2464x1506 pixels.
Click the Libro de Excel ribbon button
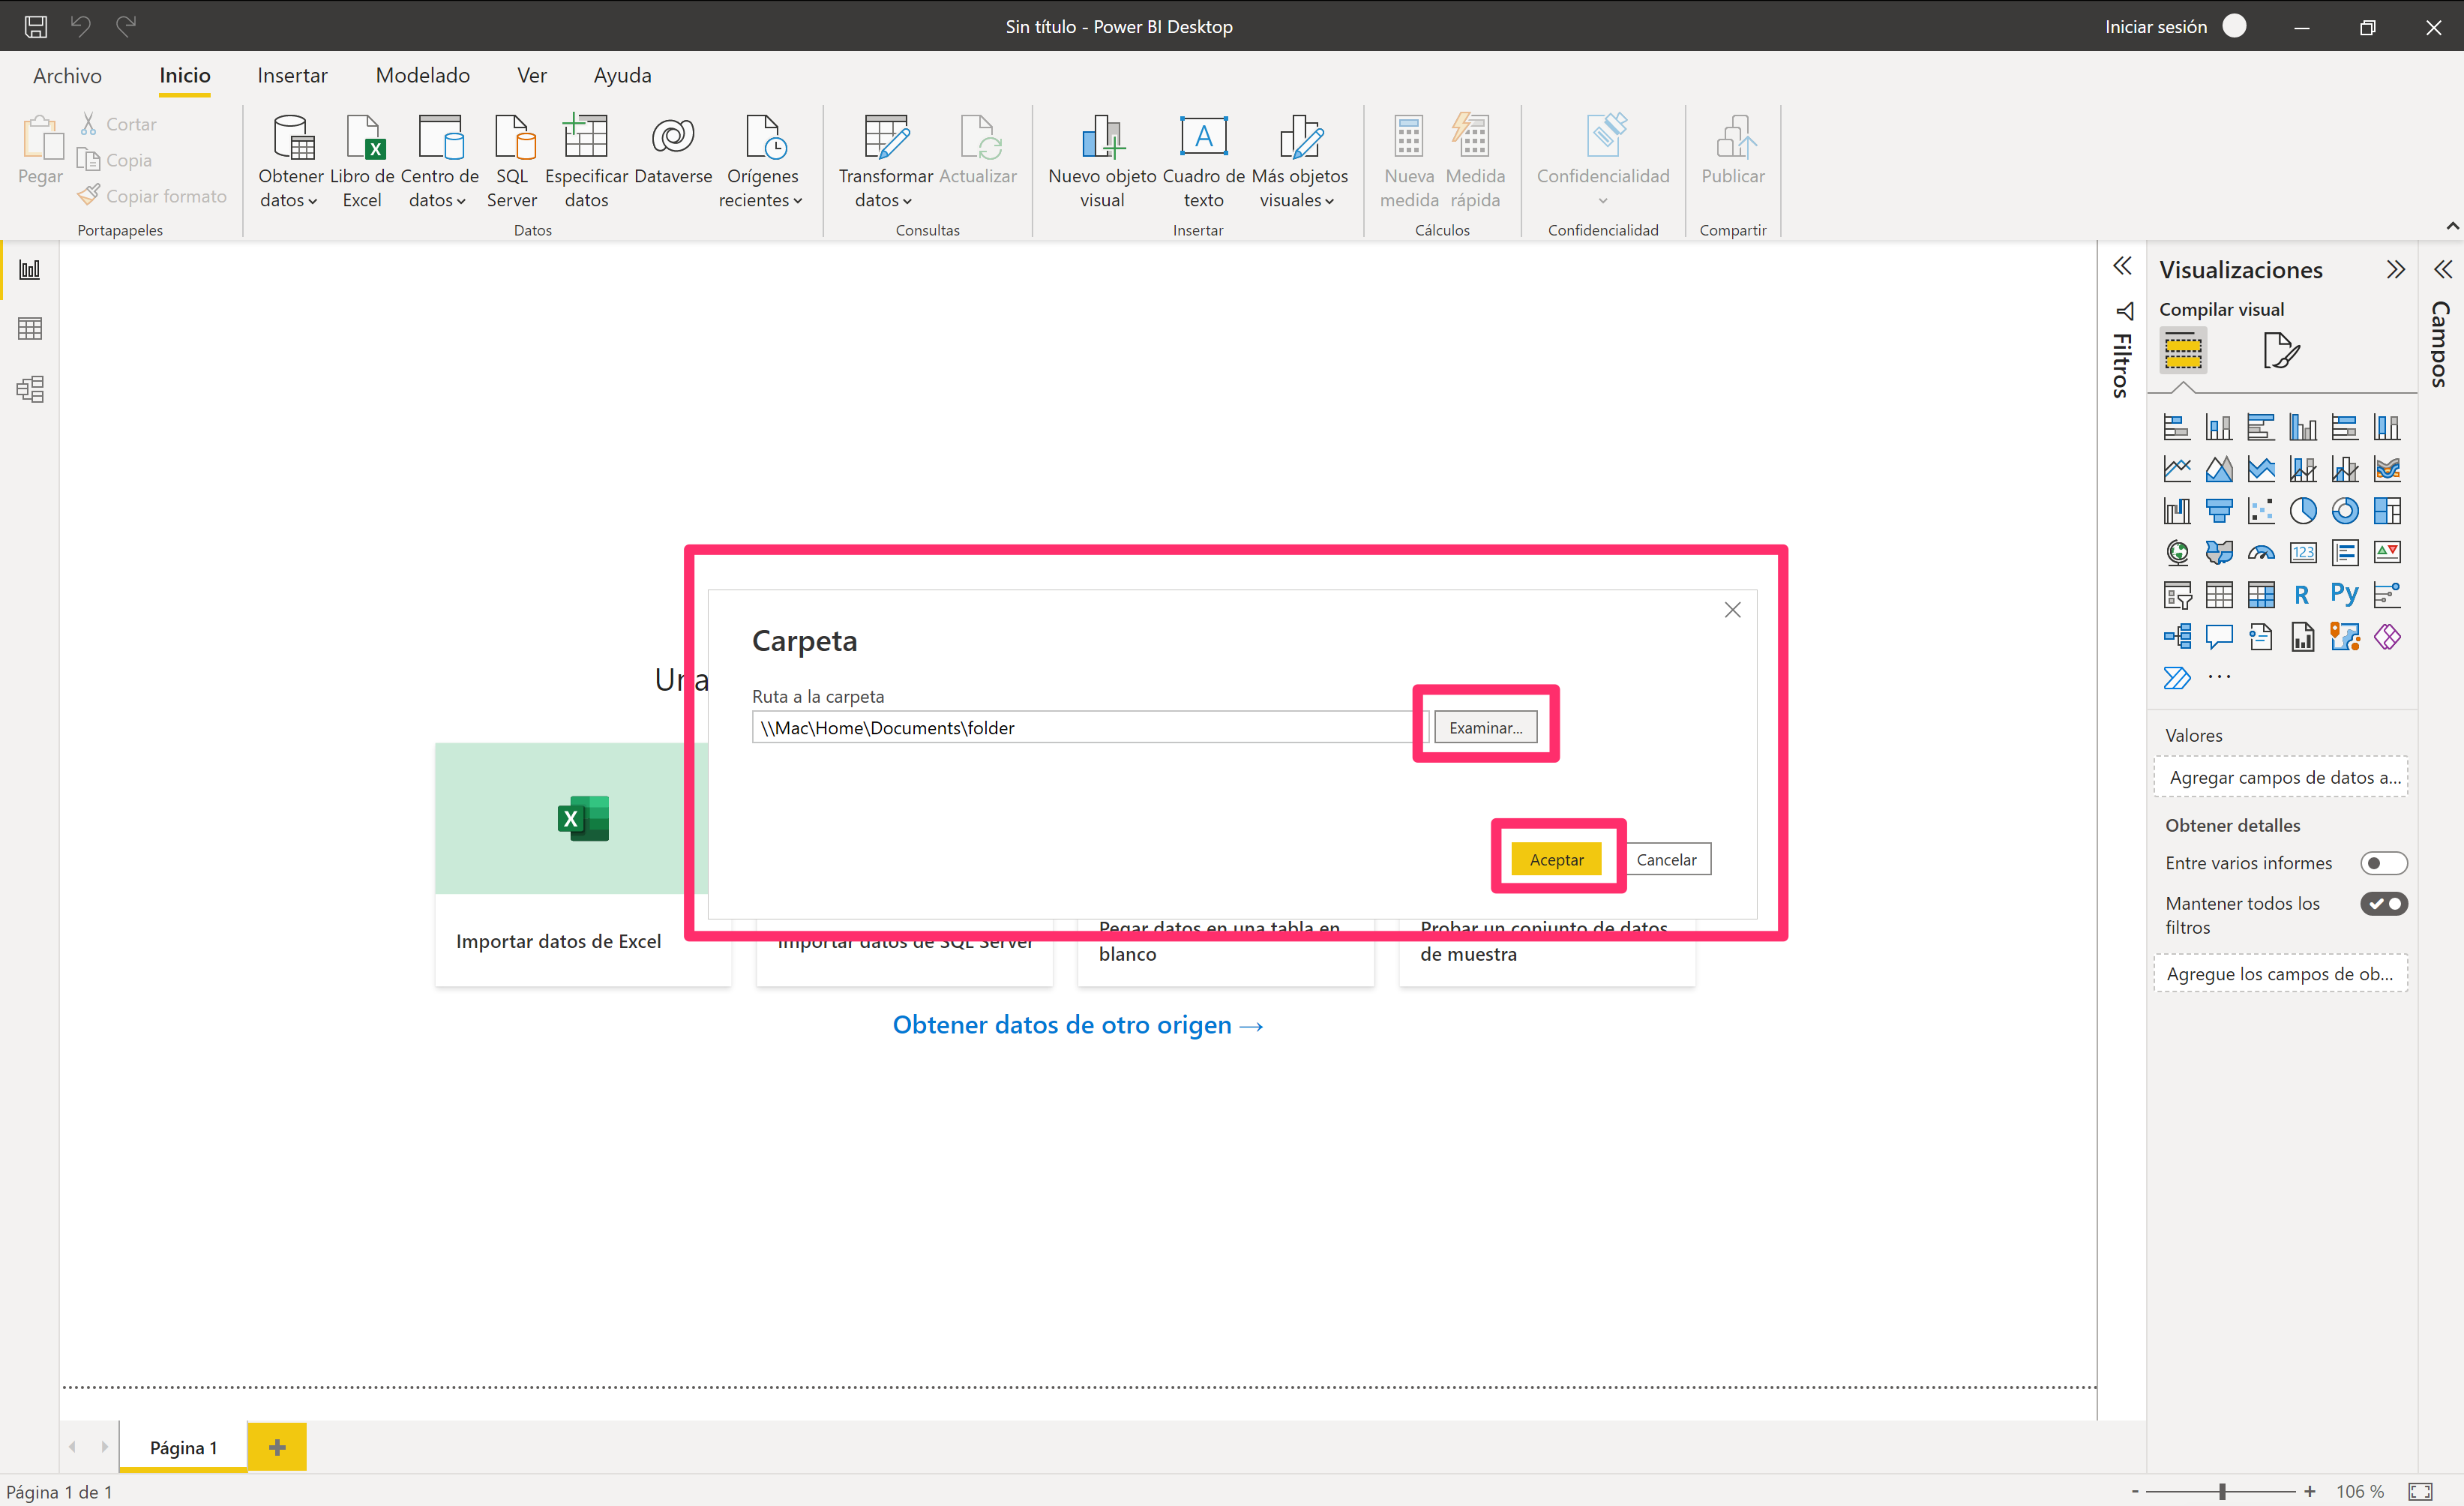[x=362, y=161]
